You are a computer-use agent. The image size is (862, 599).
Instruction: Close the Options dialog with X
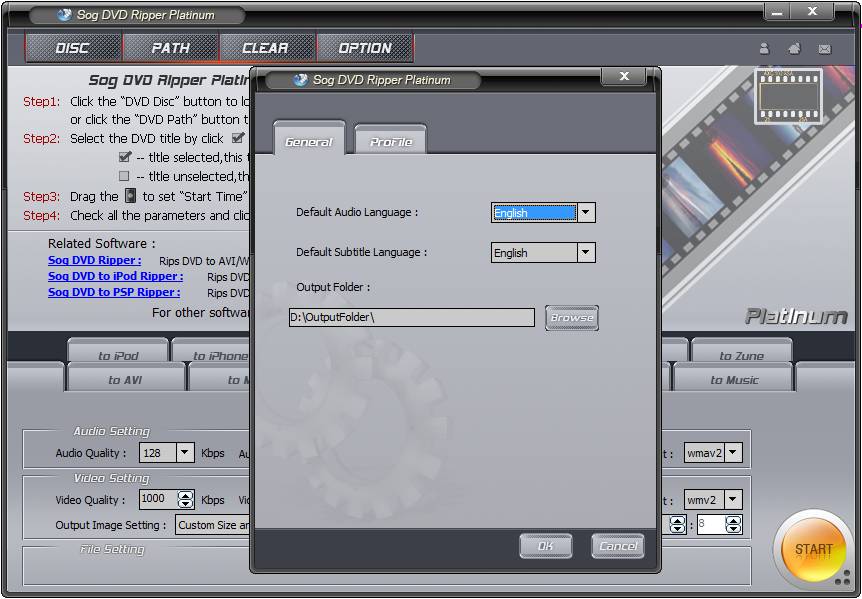(x=624, y=76)
